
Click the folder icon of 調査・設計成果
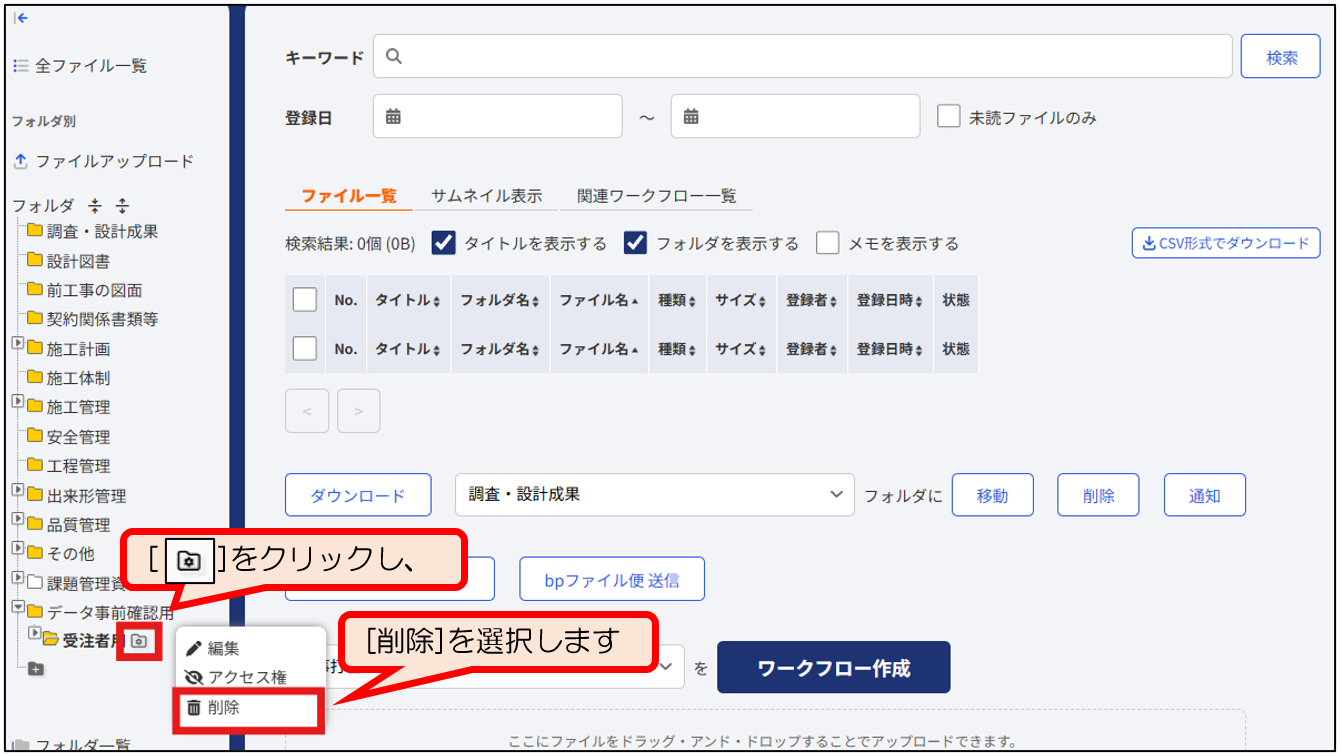tap(35, 231)
